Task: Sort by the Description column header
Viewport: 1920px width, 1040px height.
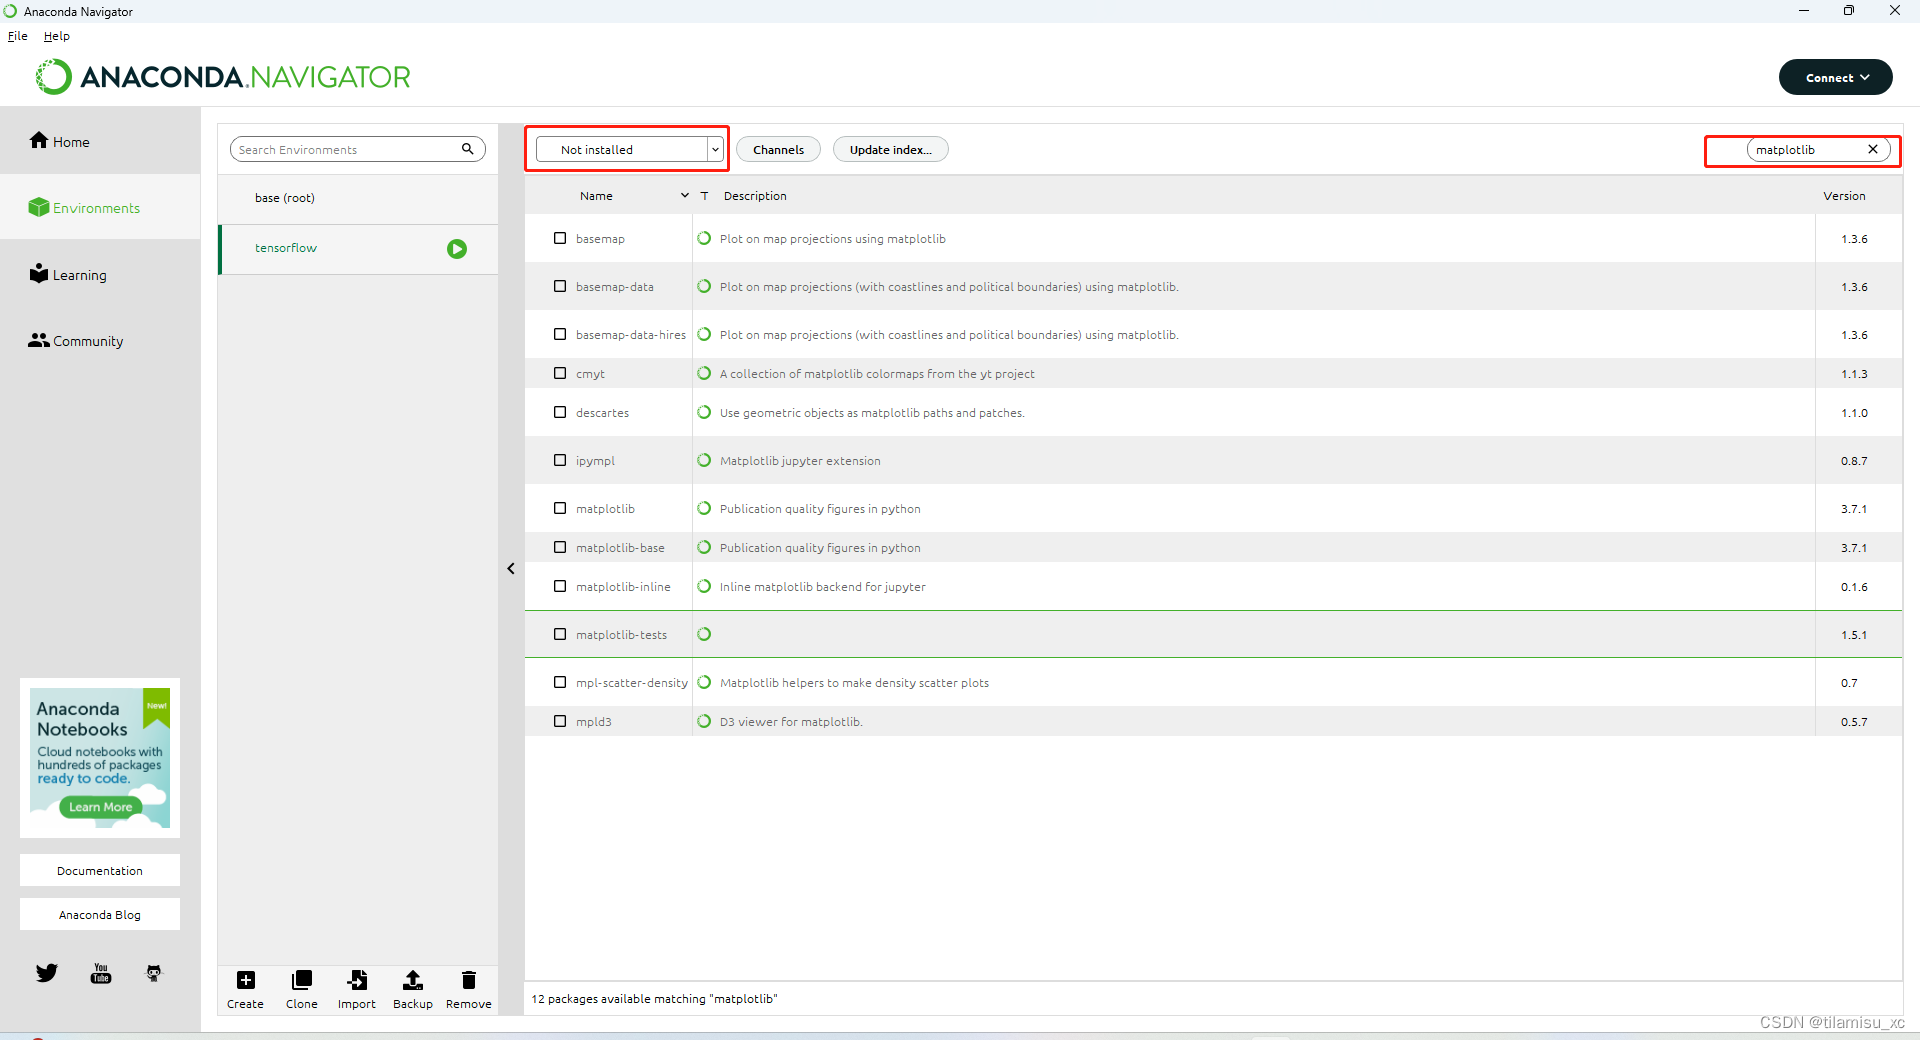Action: click(x=755, y=196)
